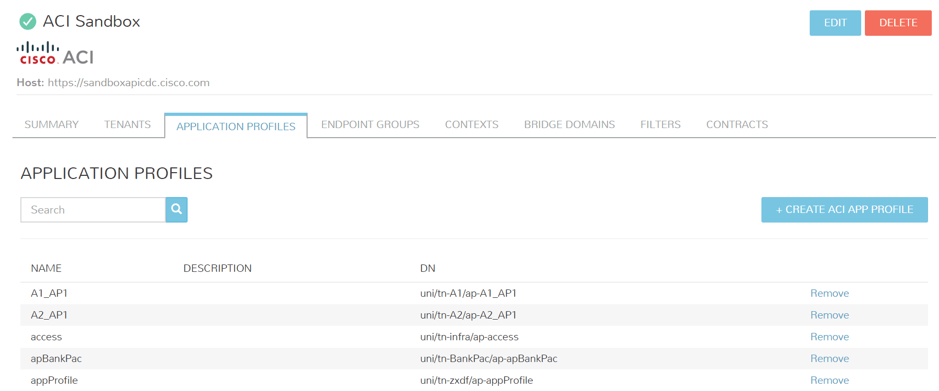This screenshot has width=939, height=391.
Task: Click the Description column header
Action: pyautogui.click(x=217, y=268)
